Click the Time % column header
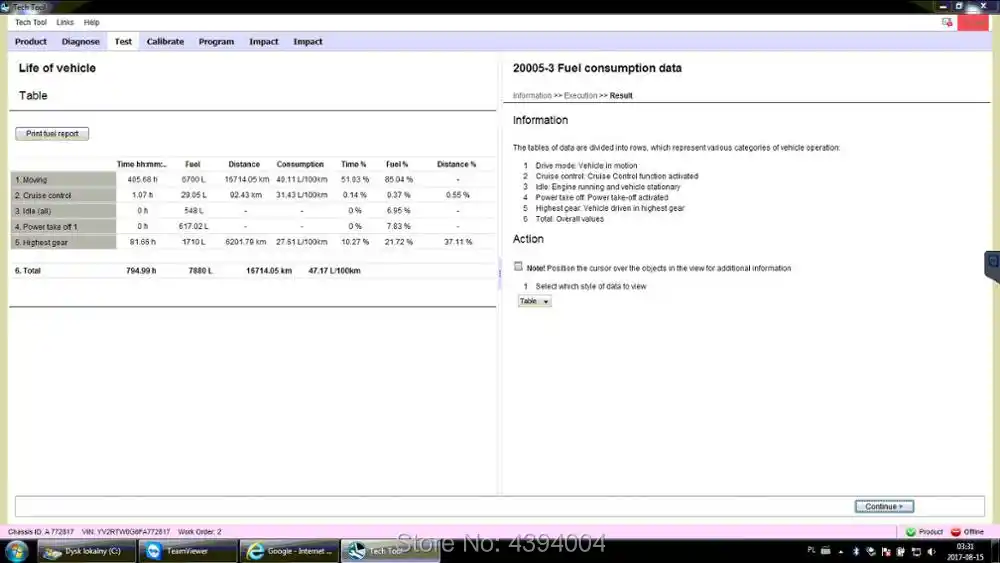Screen dimensions: 1000x563 click(353, 165)
